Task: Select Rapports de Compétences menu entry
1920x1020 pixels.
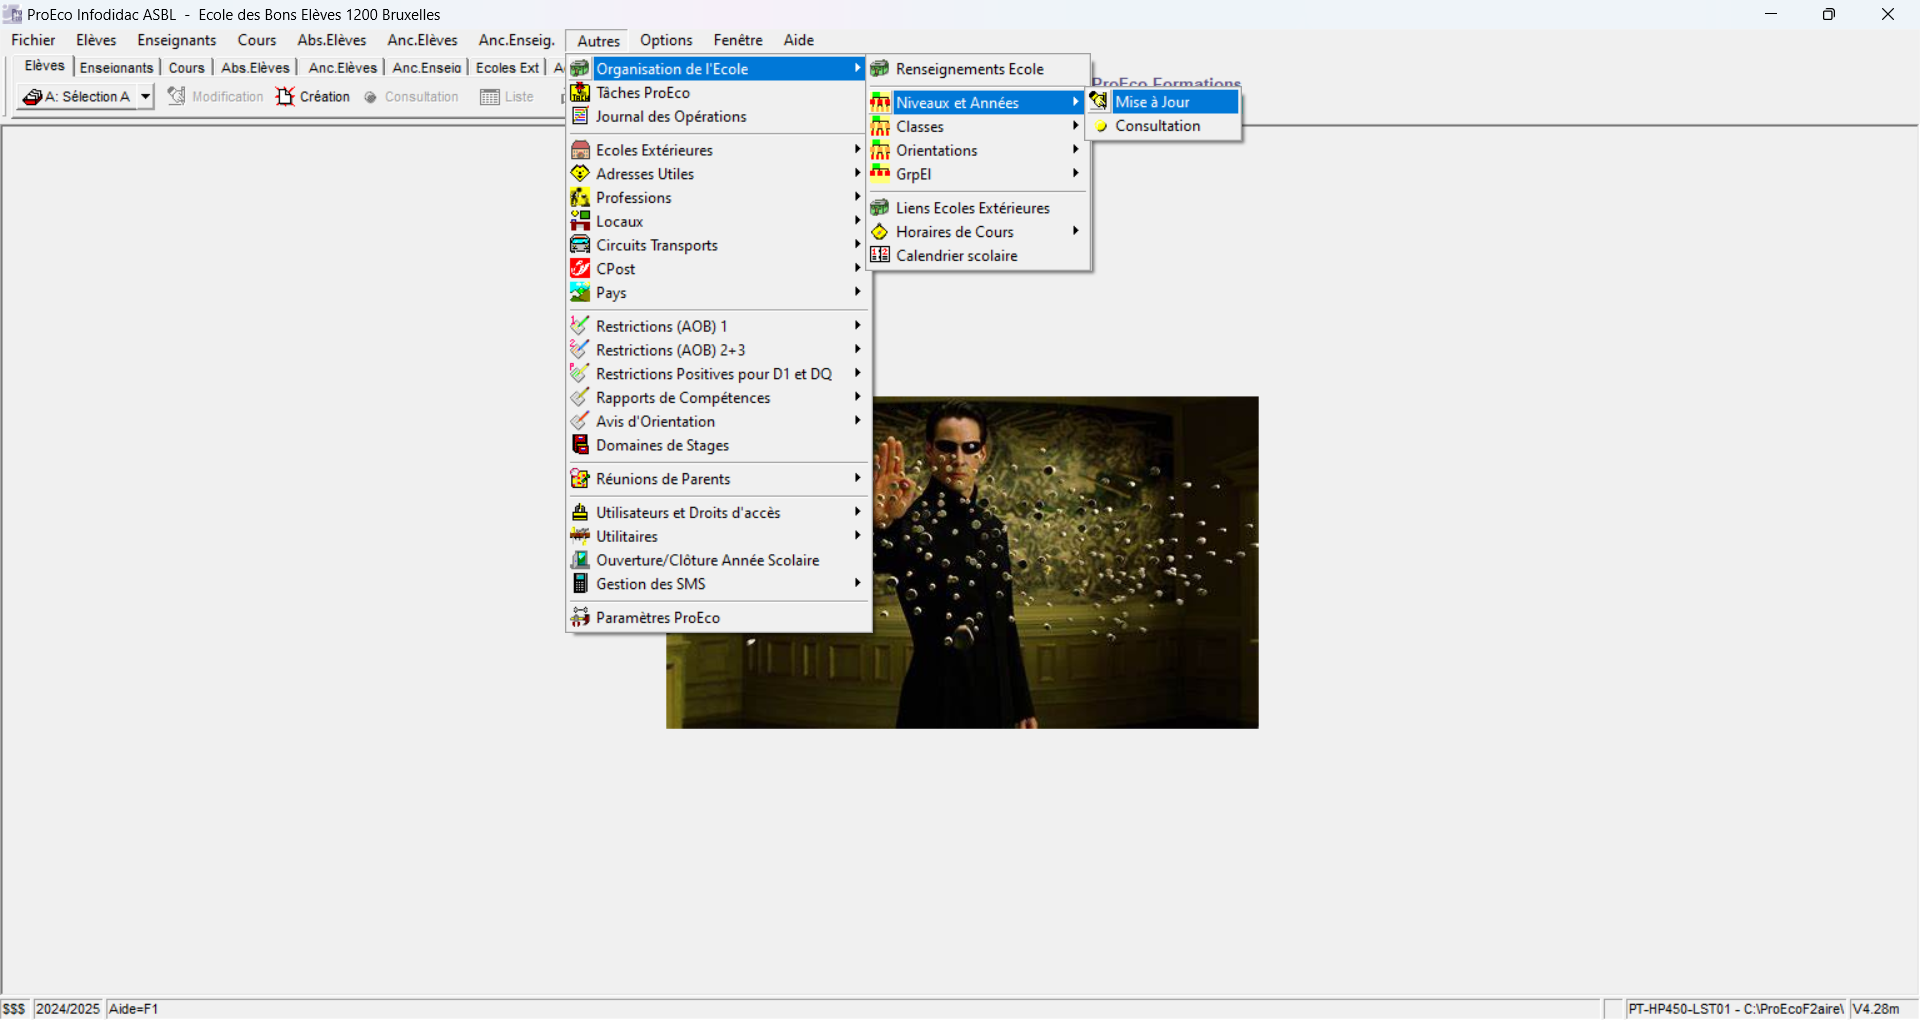Action: (683, 398)
